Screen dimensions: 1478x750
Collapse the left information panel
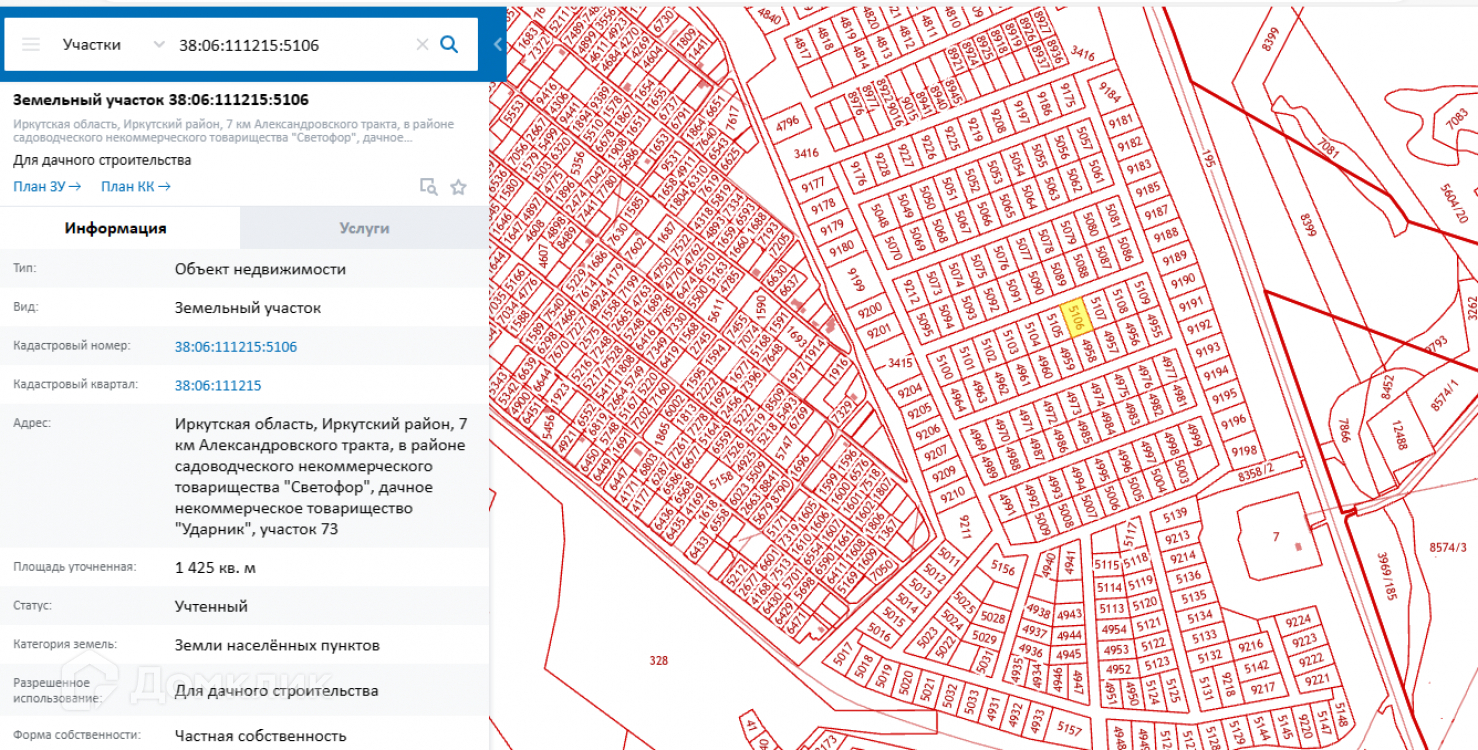click(497, 44)
